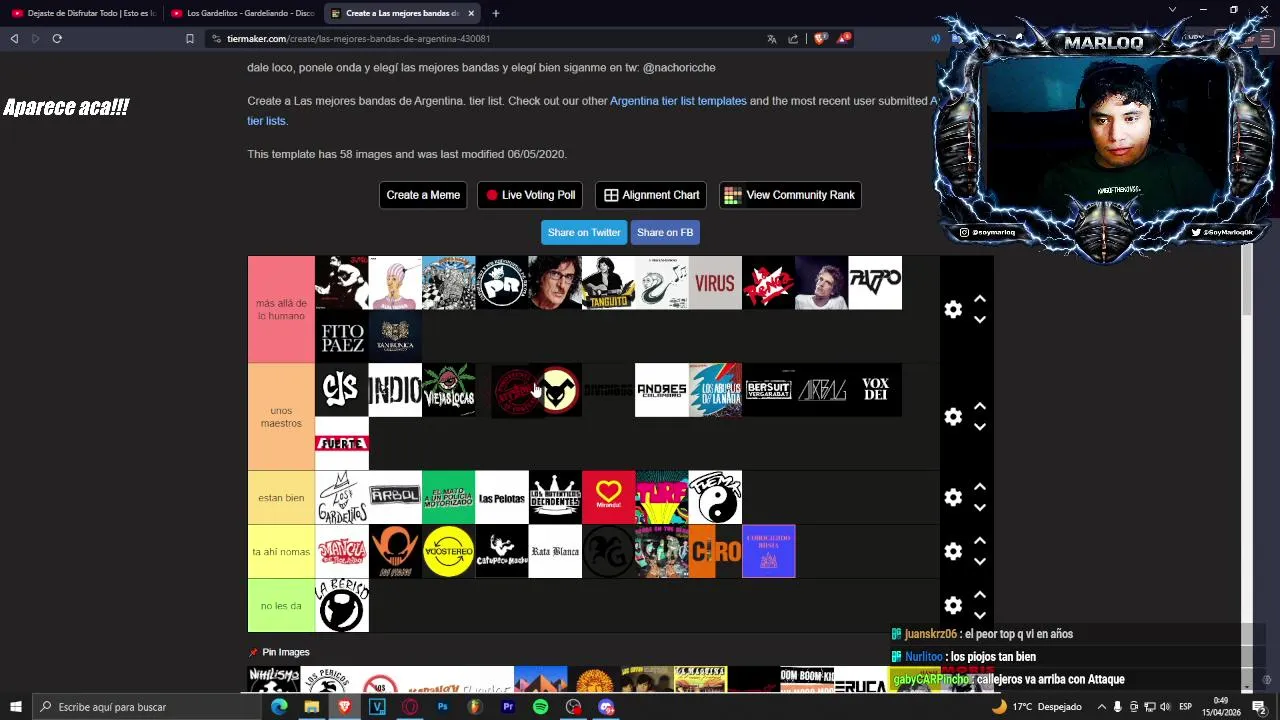The height and width of the screenshot is (720, 1280).
Task: Click the share icon in address bar
Action: point(793,39)
